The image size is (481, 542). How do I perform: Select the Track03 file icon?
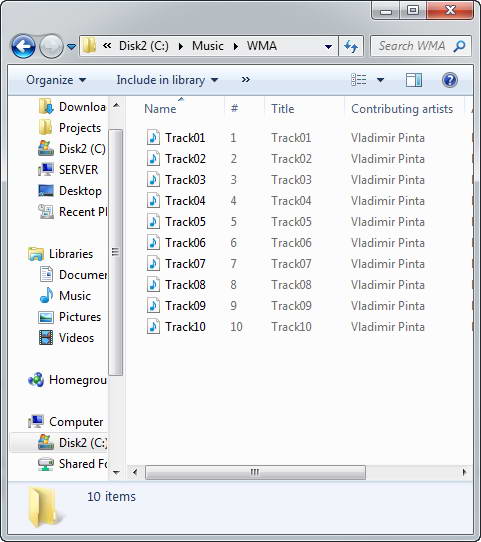pyautogui.click(x=153, y=179)
